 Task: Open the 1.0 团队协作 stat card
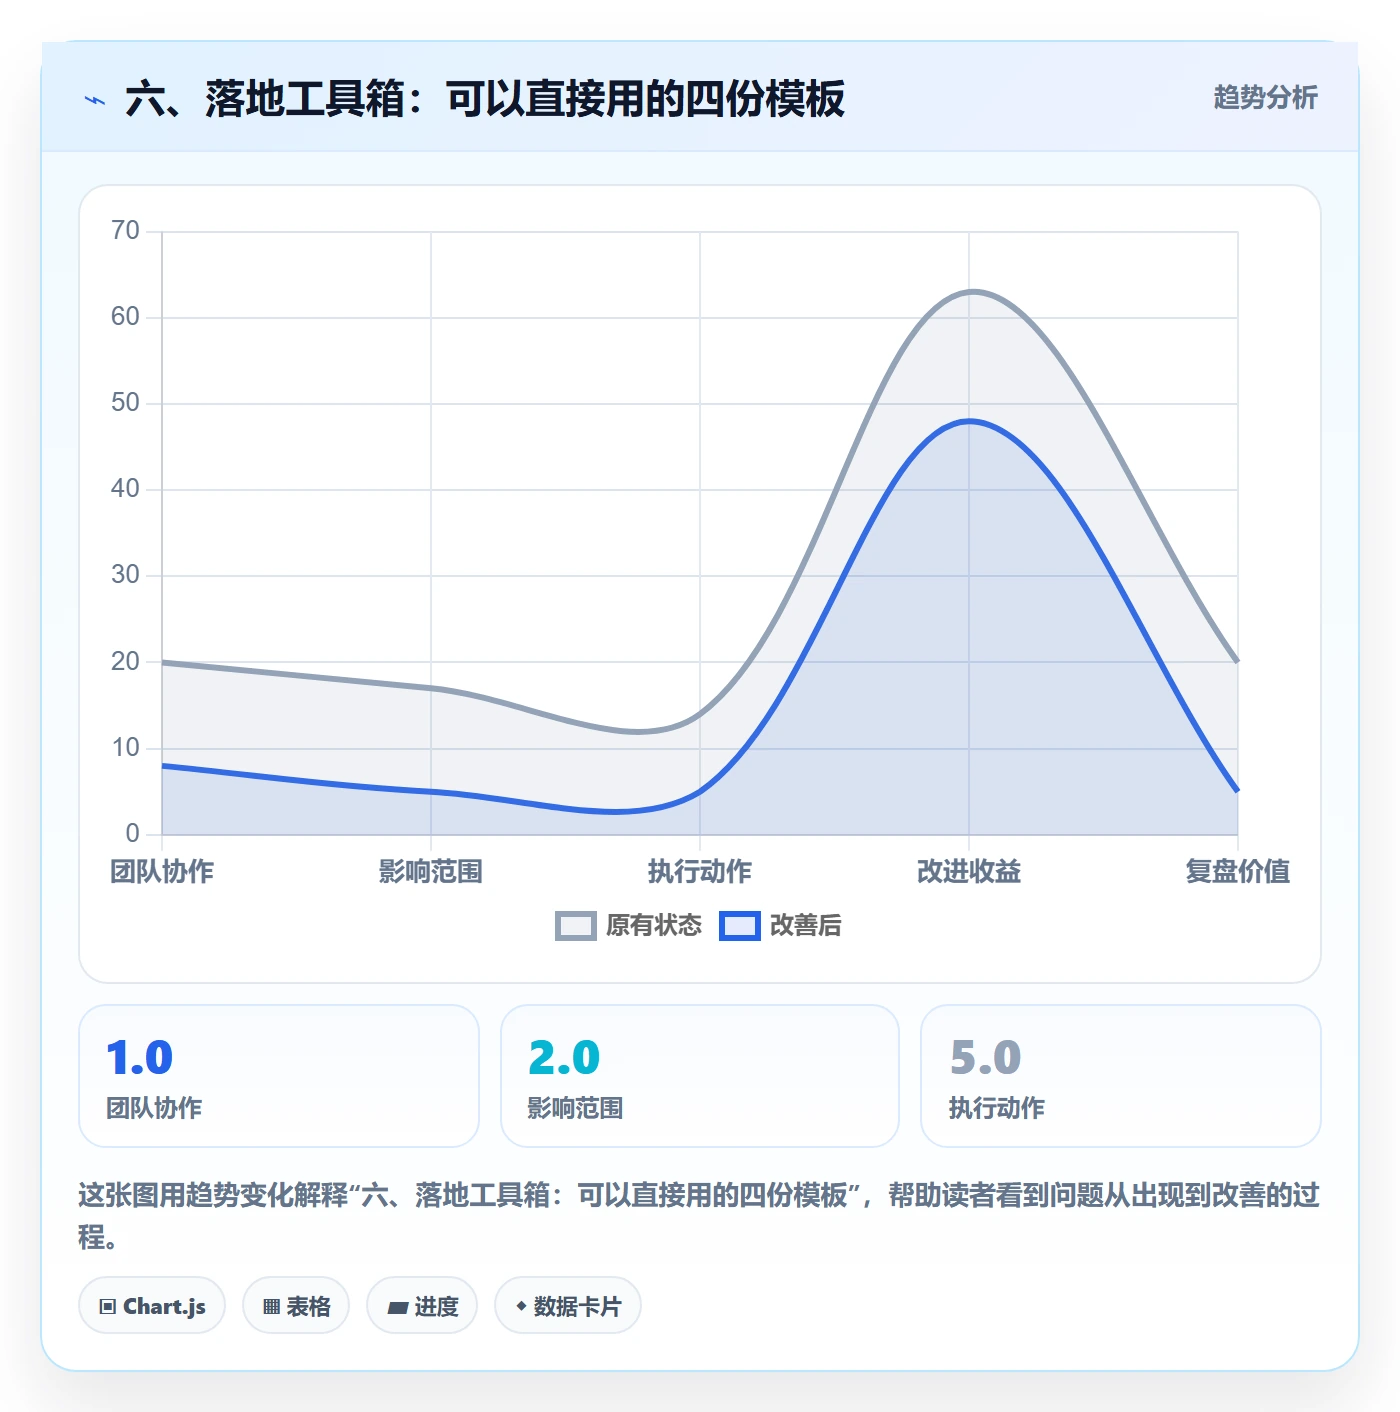click(x=279, y=1076)
